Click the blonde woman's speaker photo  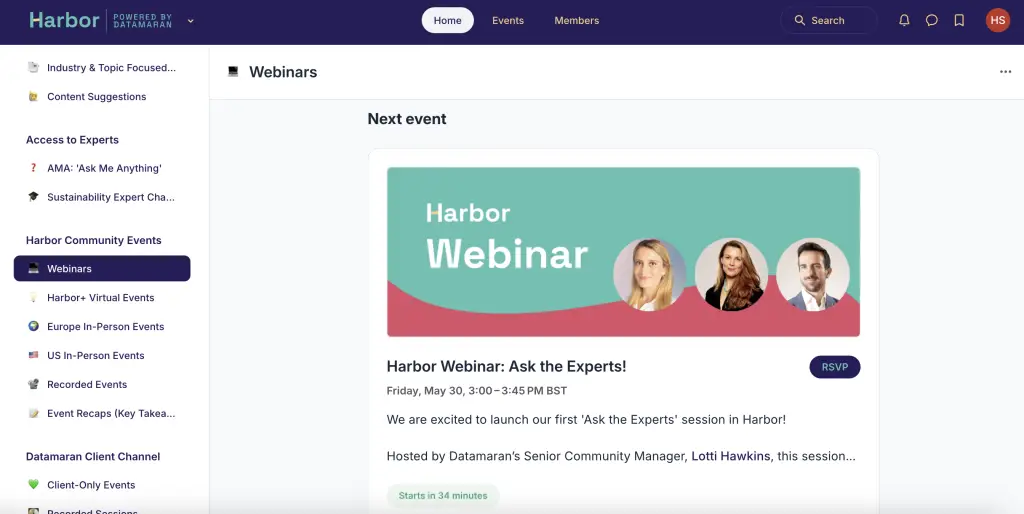coord(649,274)
